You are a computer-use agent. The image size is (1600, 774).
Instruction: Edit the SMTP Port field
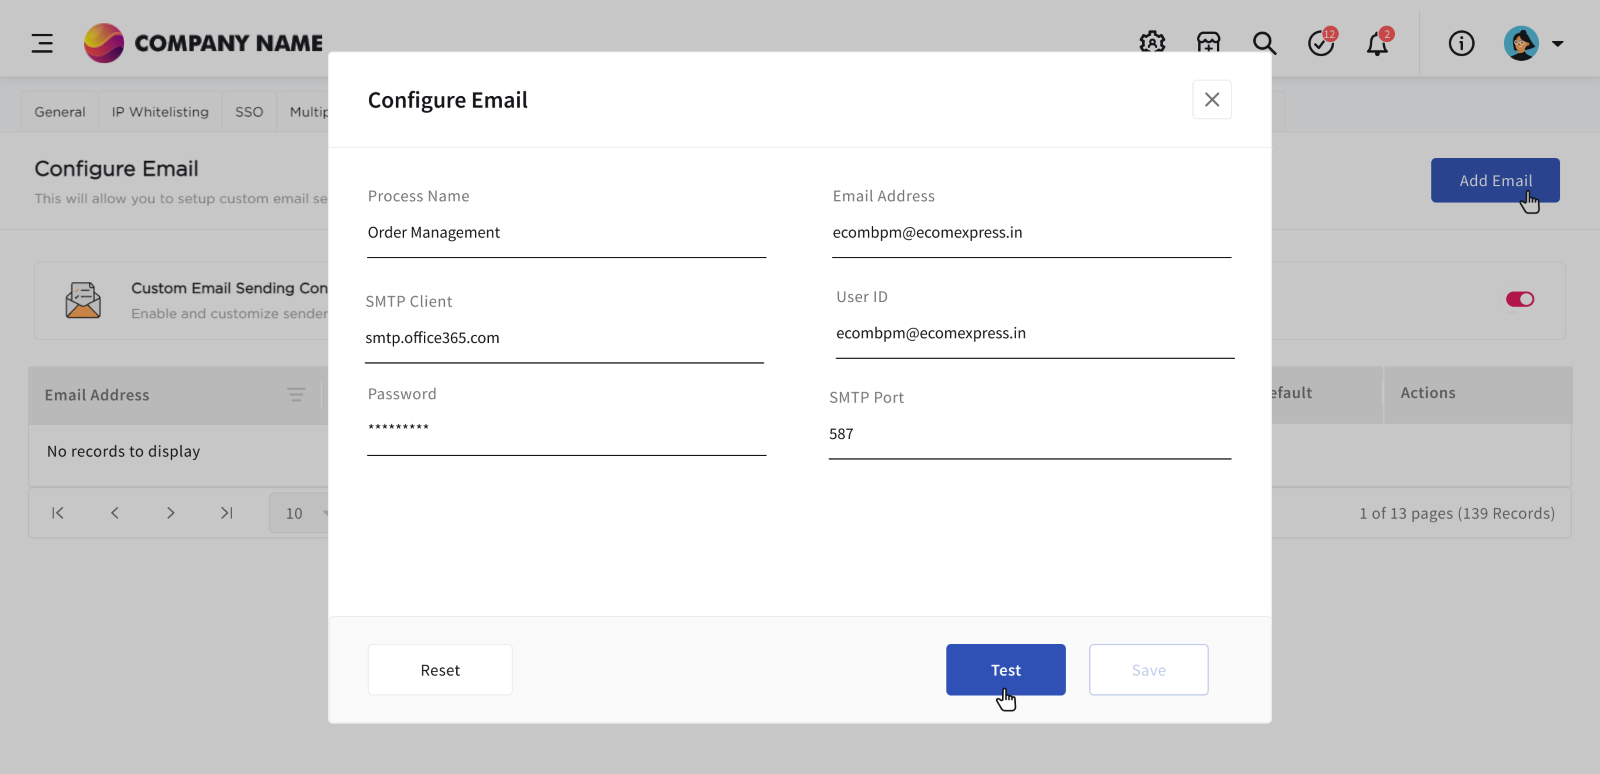(x=1030, y=435)
